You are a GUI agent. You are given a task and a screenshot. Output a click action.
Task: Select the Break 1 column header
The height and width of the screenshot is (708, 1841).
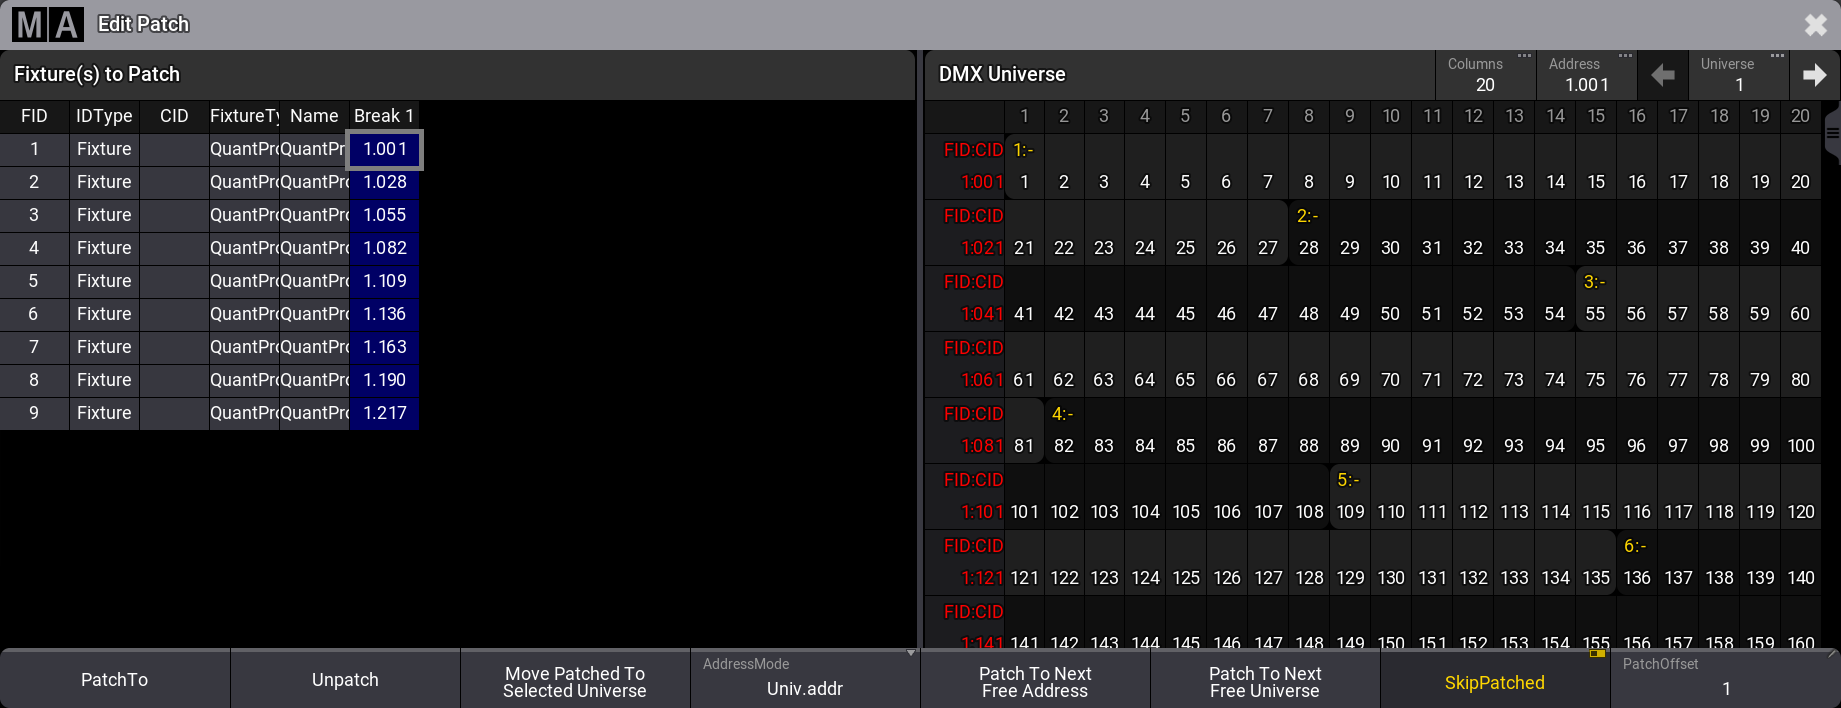coord(383,116)
